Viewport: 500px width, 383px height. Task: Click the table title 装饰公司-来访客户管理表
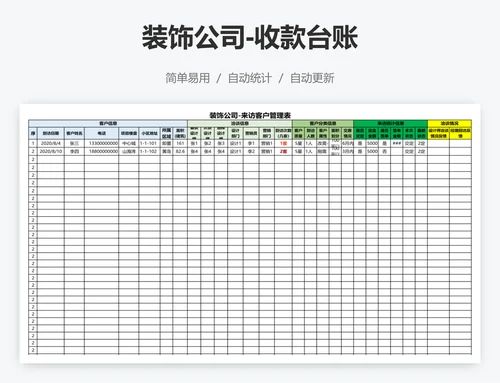[x=250, y=115]
